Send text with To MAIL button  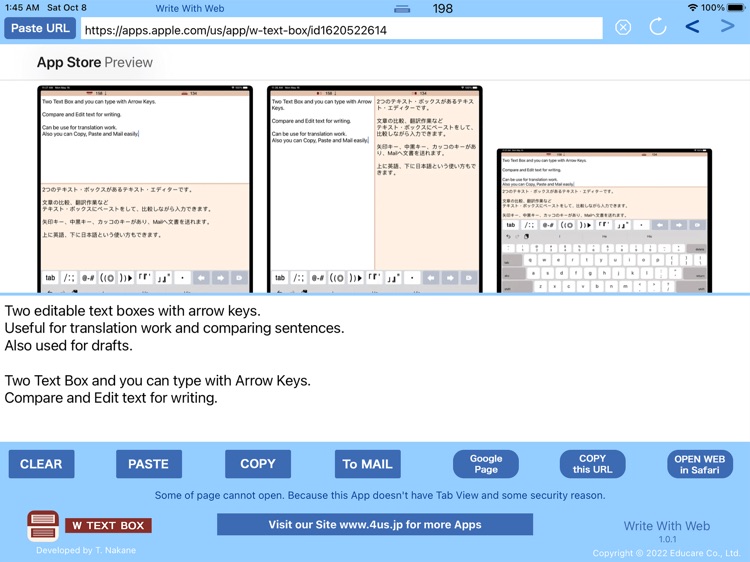[367, 464]
